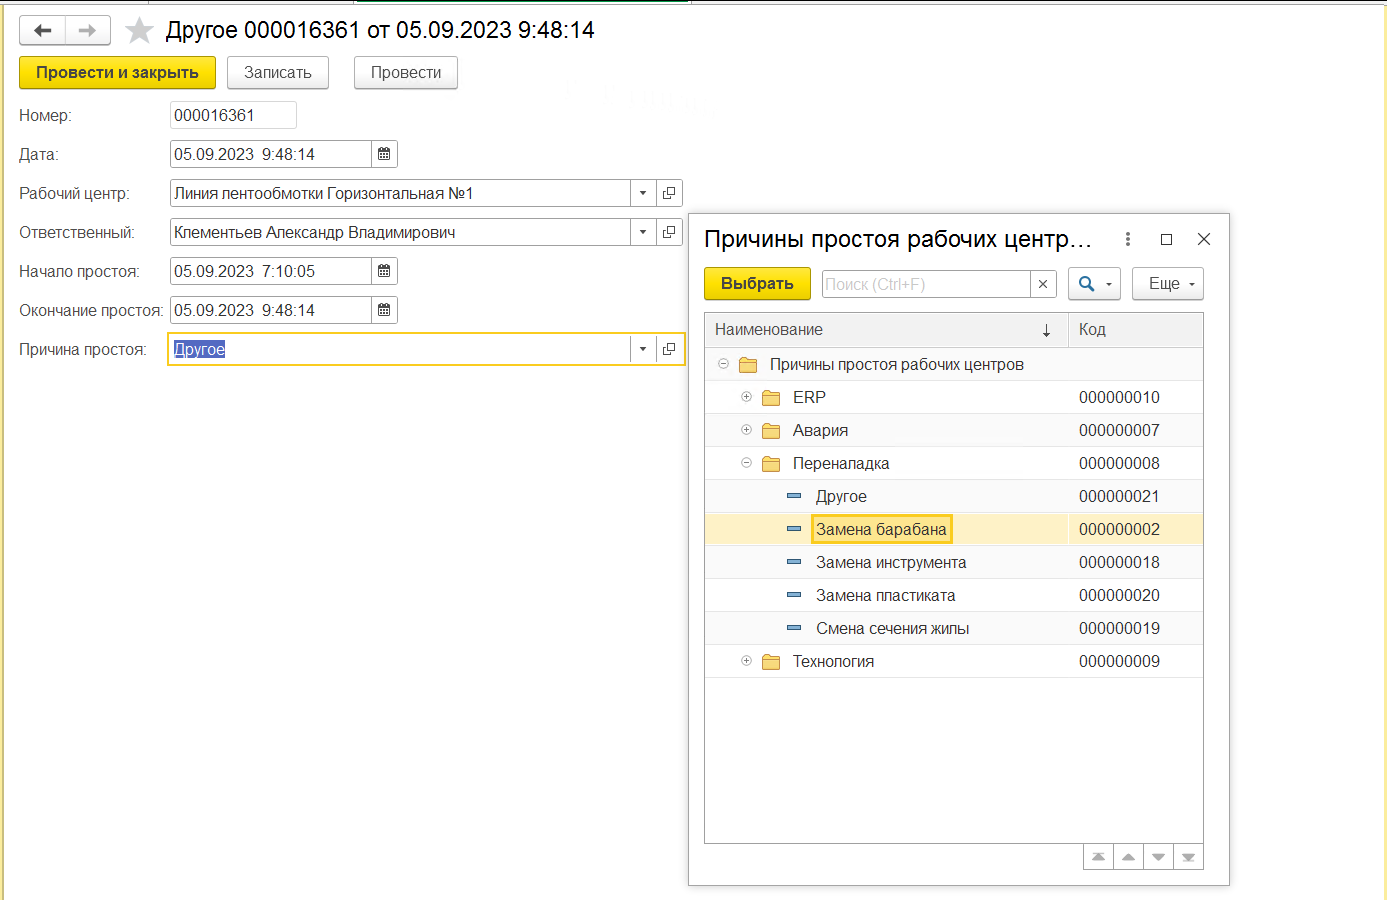The image size is (1387, 900).
Task: Open the Еще menu dropdown
Action: tap(1168, 284)
